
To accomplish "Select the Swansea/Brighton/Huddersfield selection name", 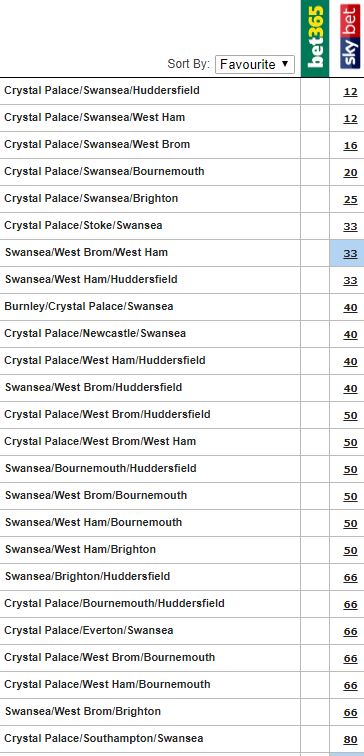I will point(87,576).
